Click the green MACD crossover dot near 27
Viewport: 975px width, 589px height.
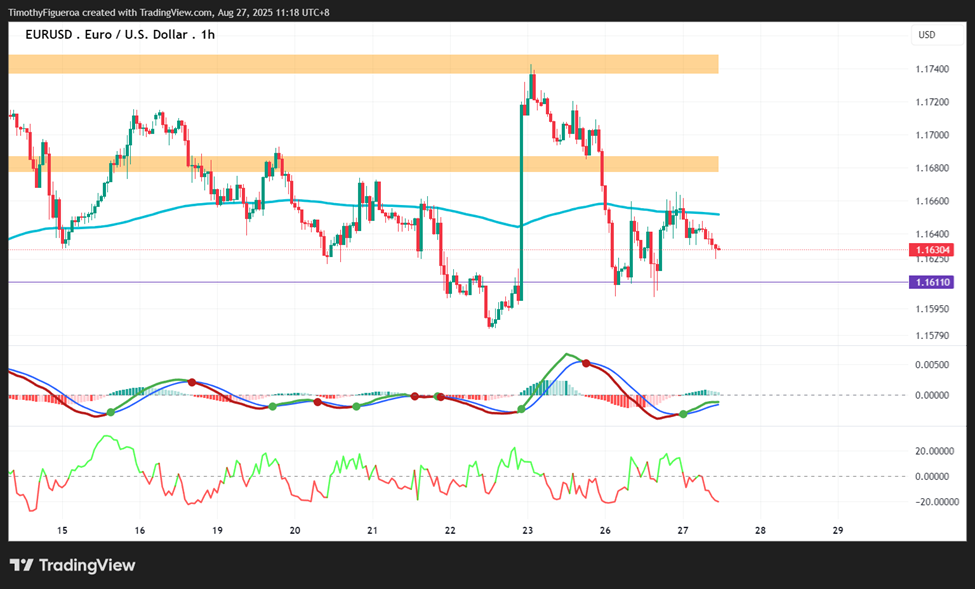tap(683, 414)
